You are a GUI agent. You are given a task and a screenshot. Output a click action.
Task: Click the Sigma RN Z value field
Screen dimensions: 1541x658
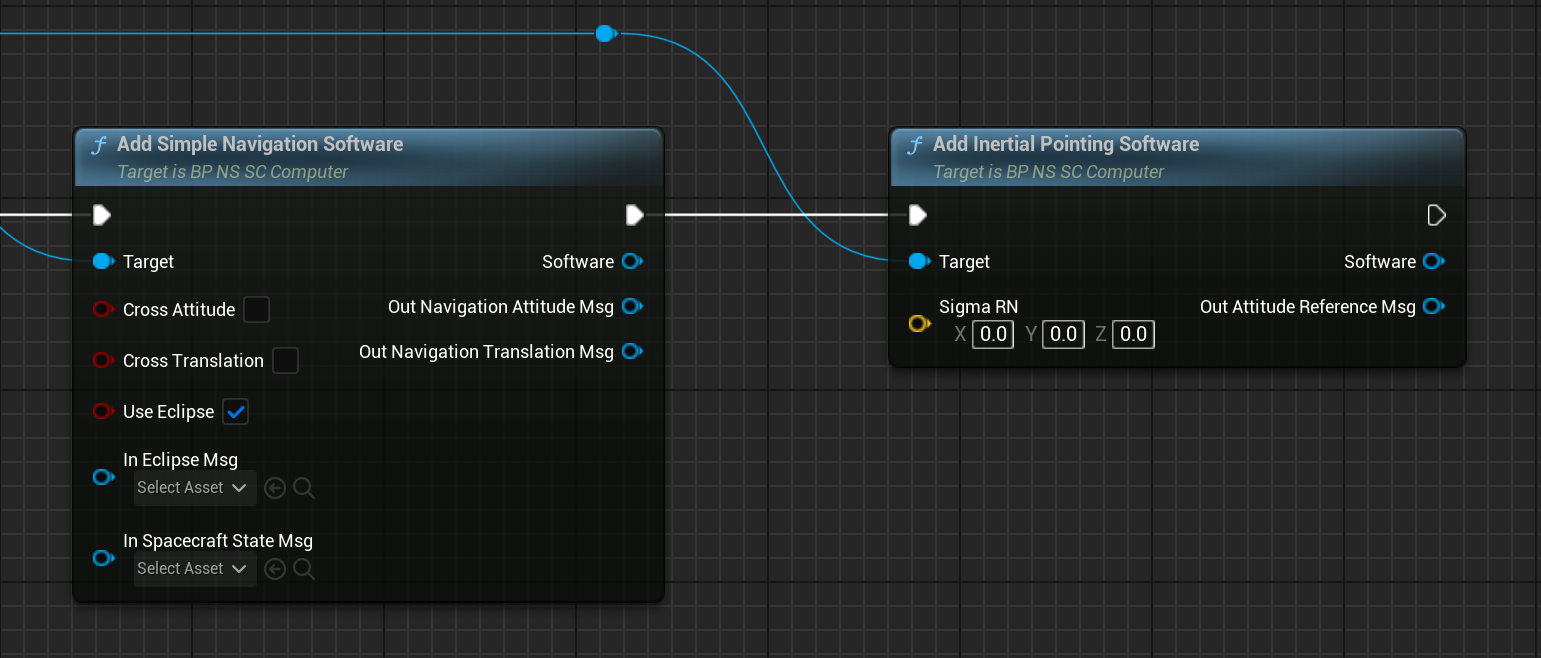click(1133, 334)
